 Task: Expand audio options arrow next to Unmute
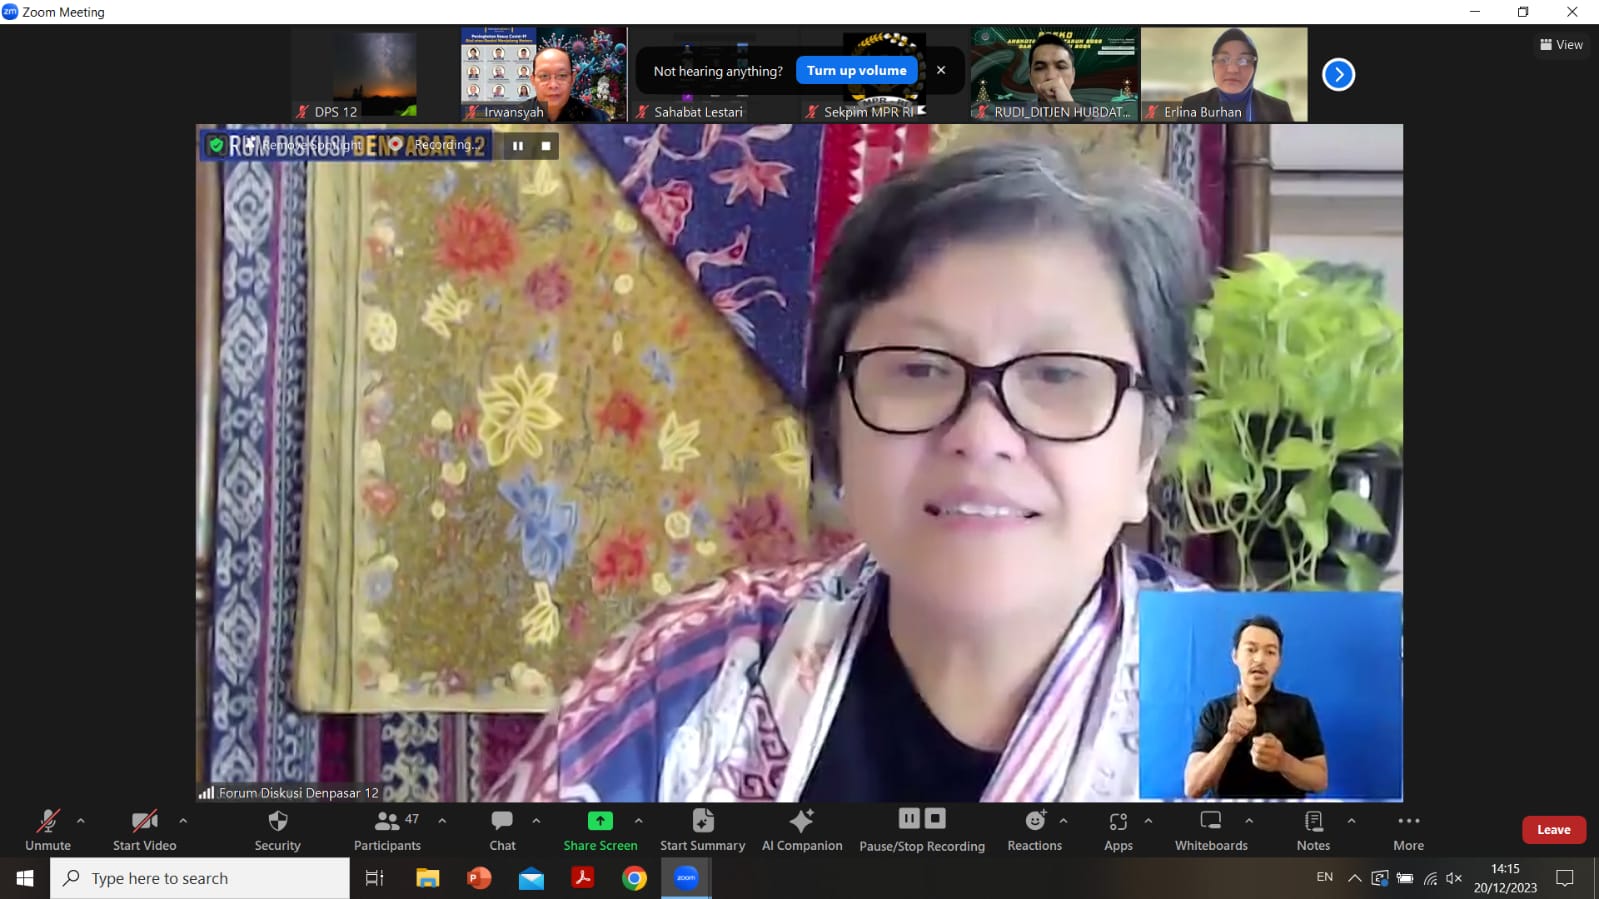pos(81,820)
